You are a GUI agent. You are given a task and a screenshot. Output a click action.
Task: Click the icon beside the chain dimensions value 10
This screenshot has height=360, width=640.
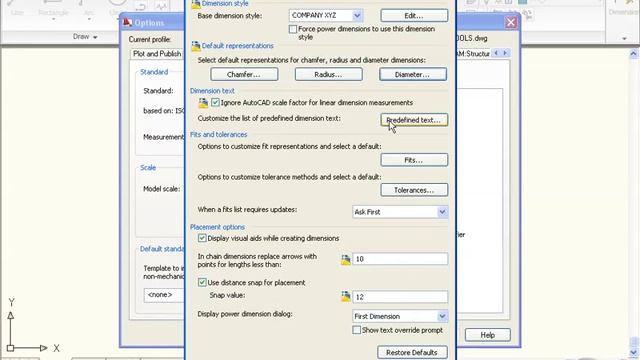point(346,259)
